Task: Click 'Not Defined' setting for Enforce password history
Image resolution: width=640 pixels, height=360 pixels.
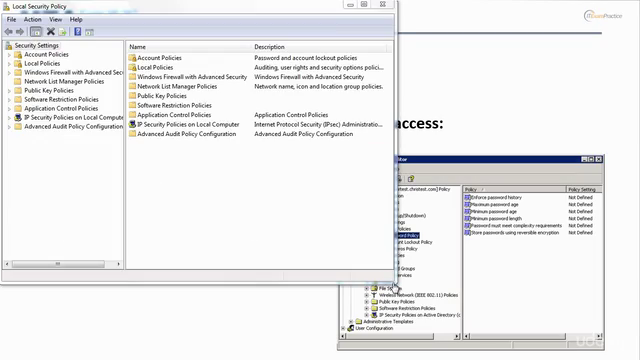Action: [580, 198]
